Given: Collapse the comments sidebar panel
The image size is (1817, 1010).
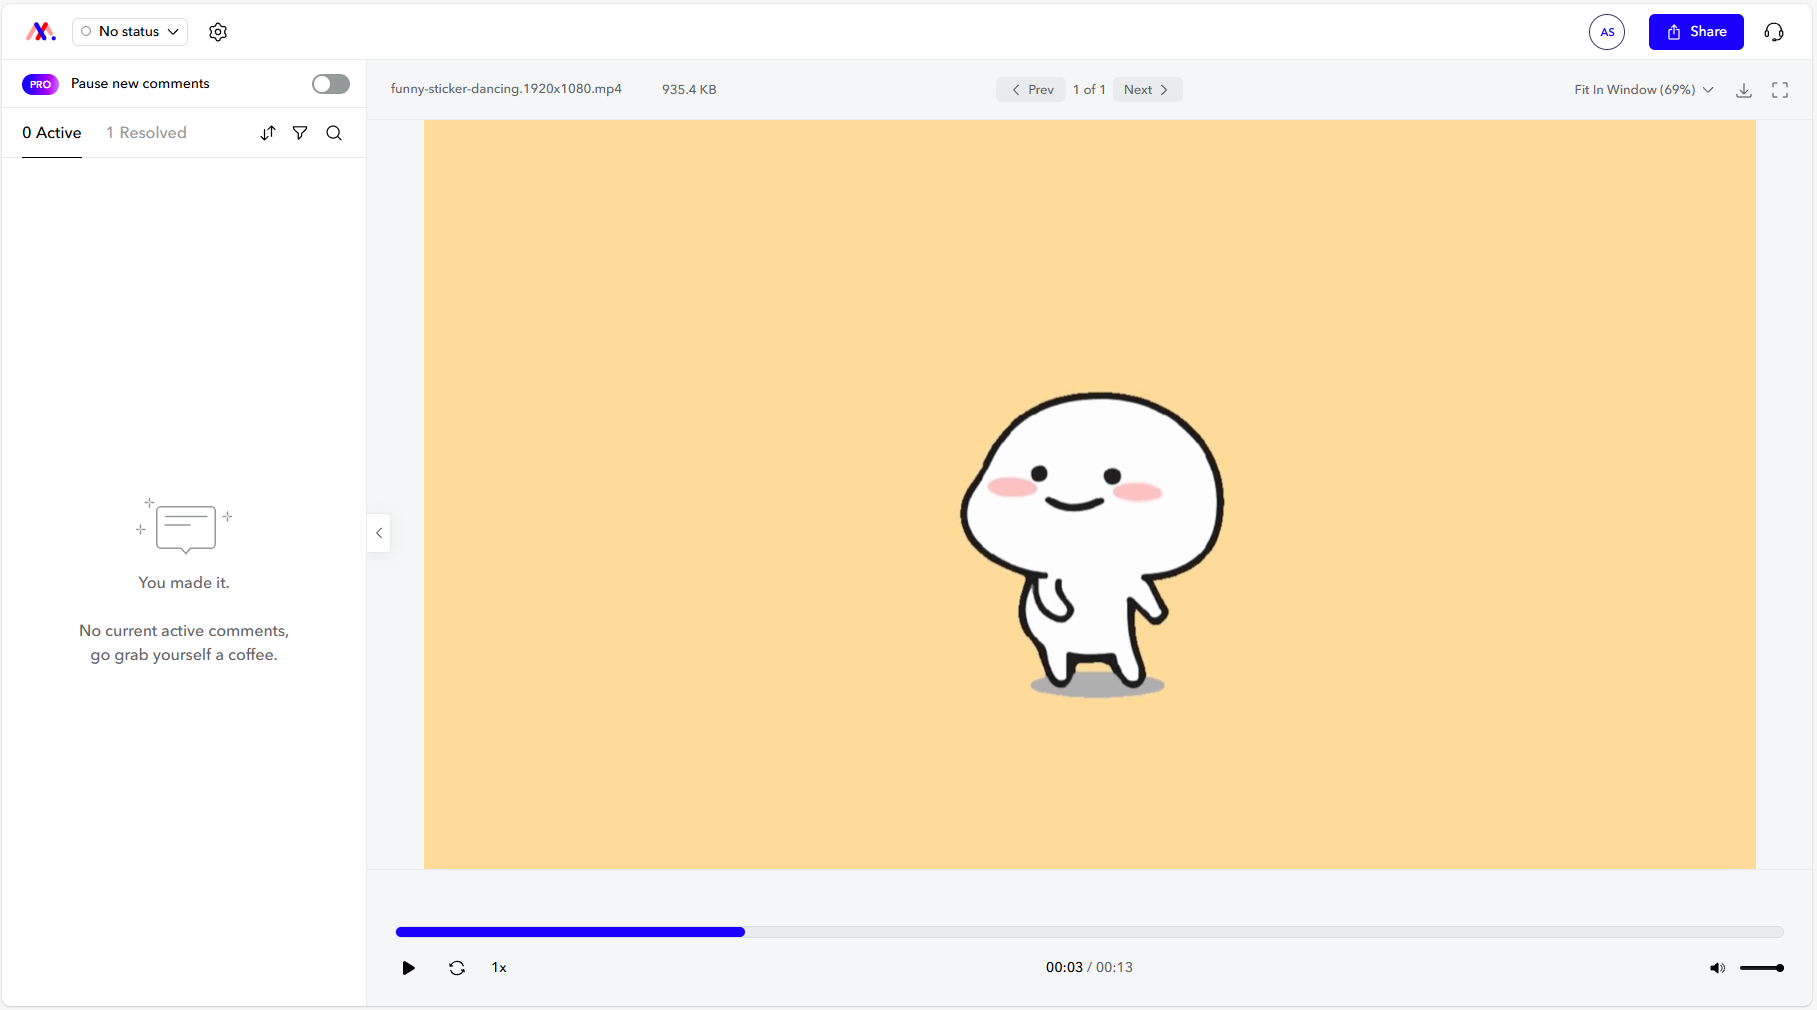Looking at the screenshot, I should pos(379,533).
